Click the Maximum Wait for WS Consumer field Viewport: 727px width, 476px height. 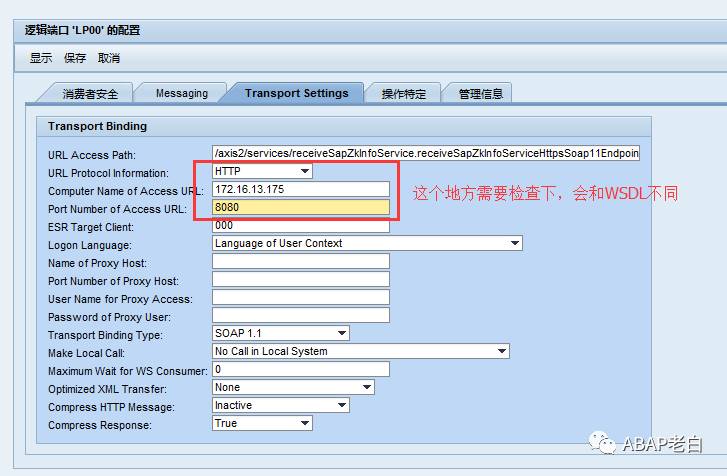301,369
